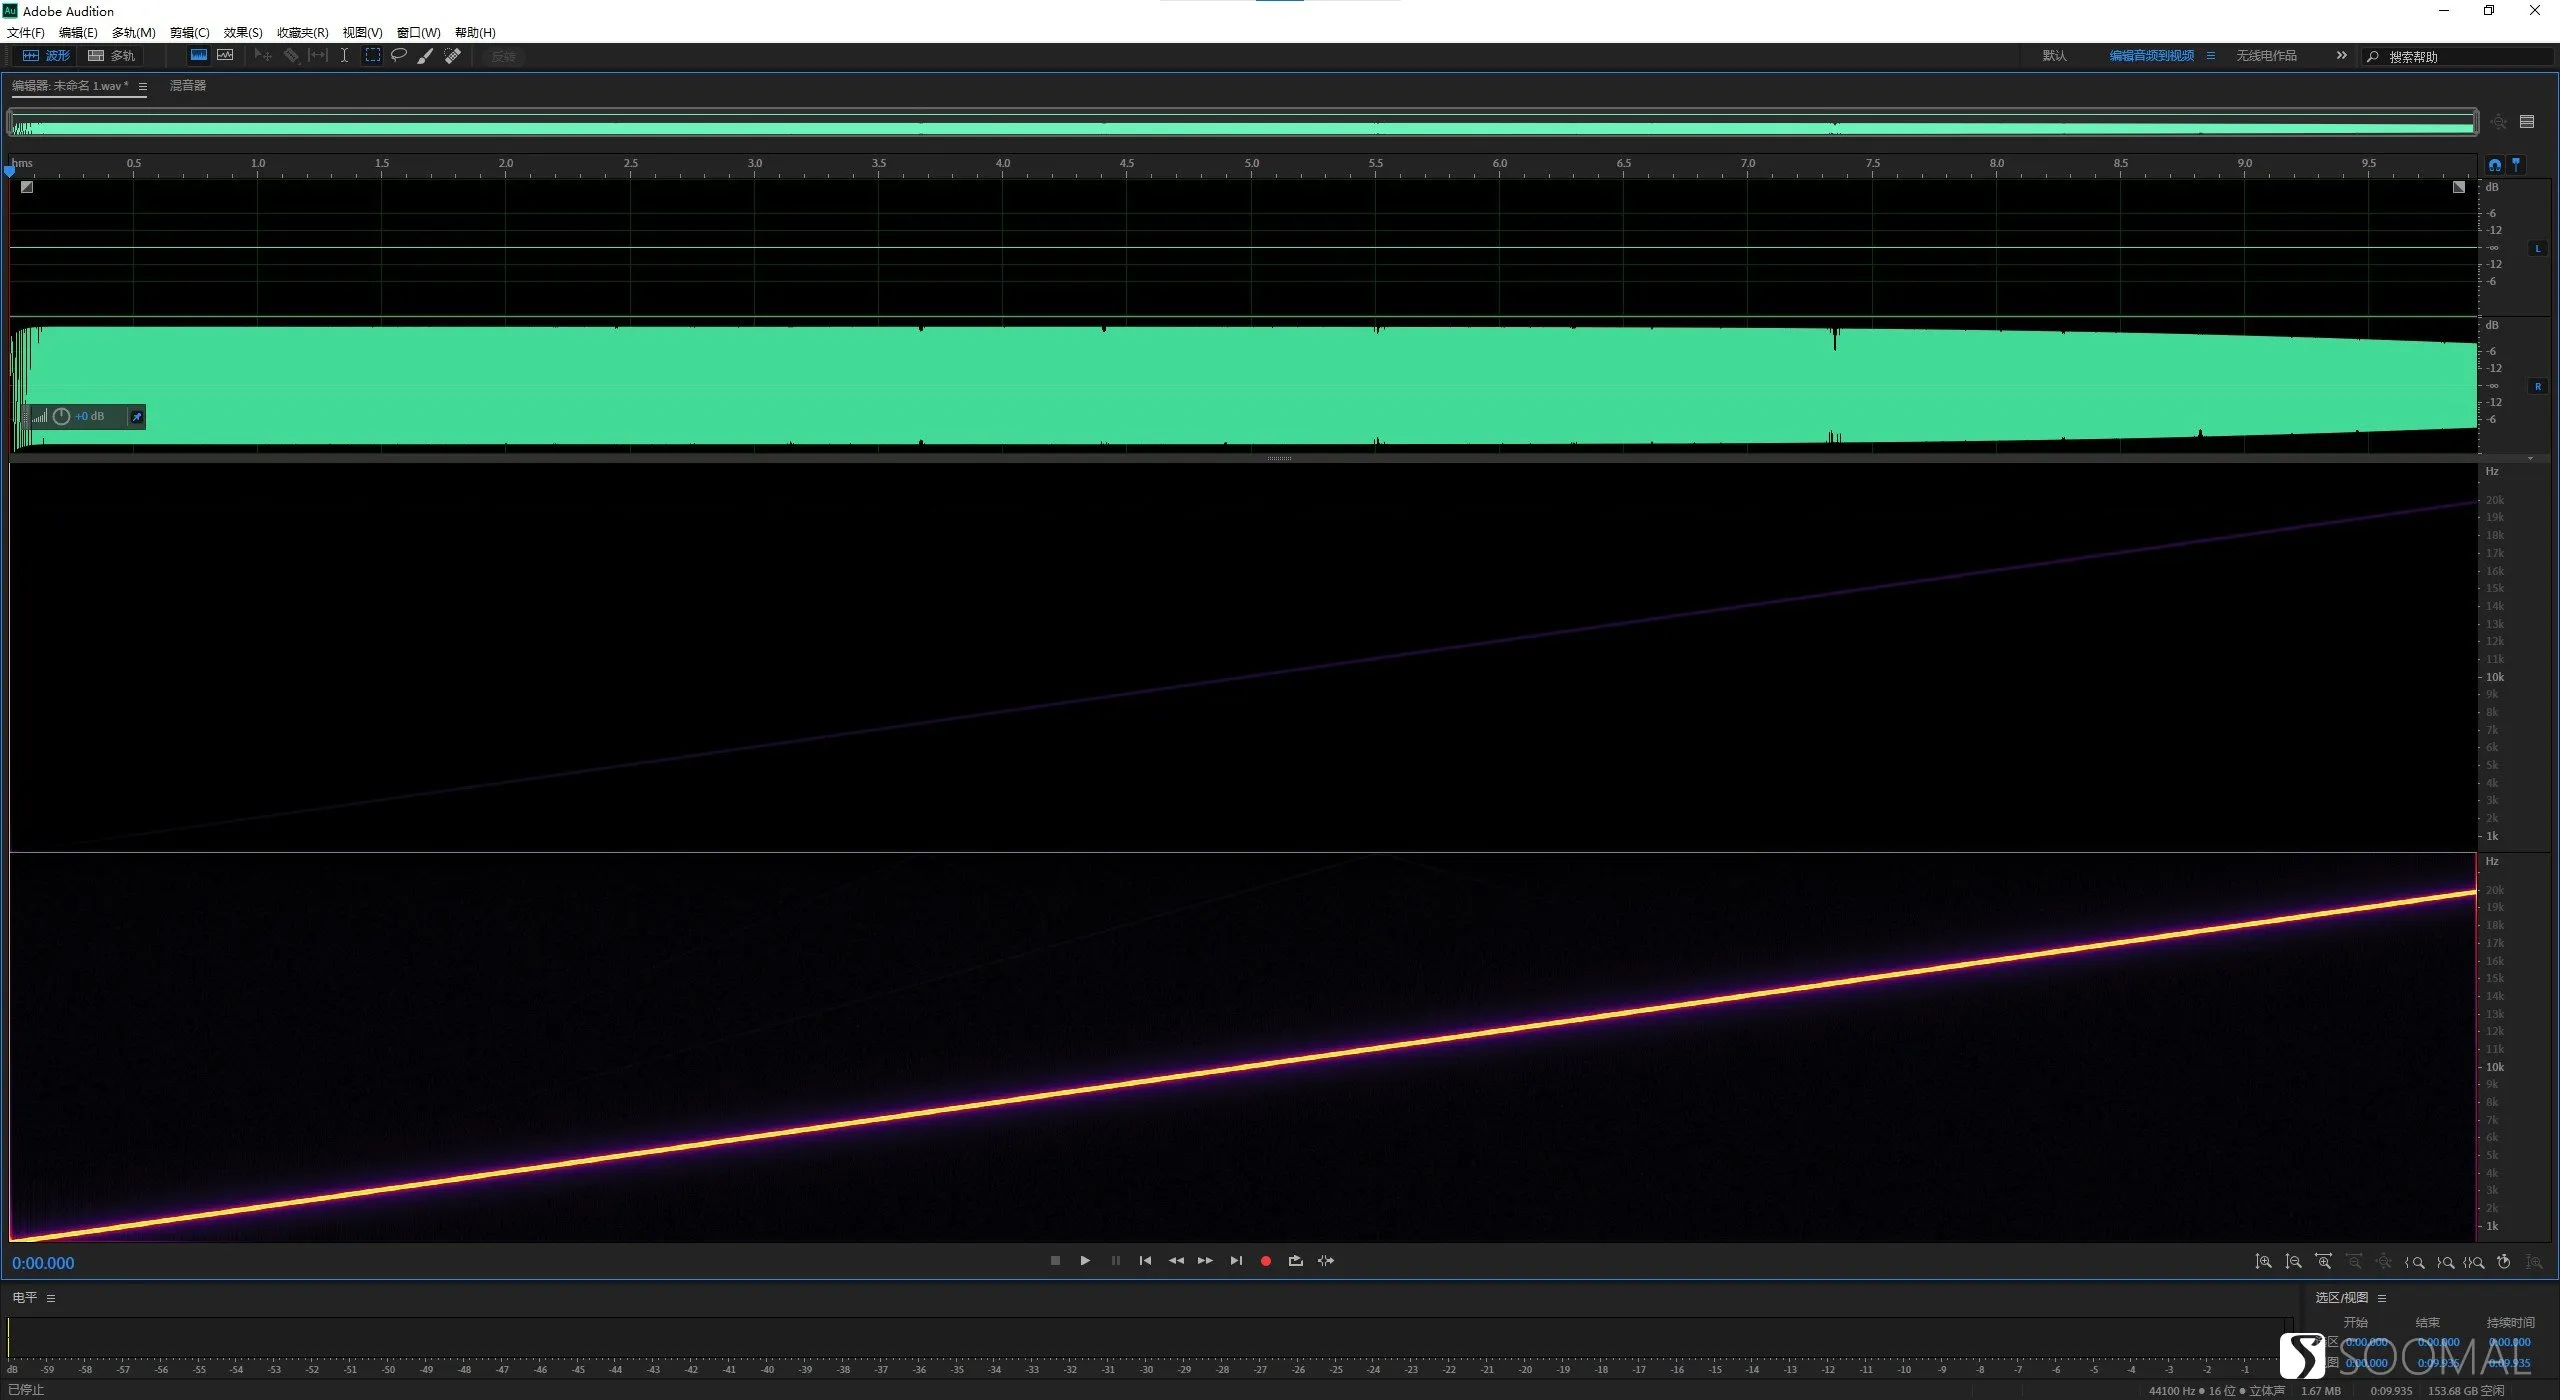
Task: Switch to the 多轨 multitrack view
Action: click(111, 56)
